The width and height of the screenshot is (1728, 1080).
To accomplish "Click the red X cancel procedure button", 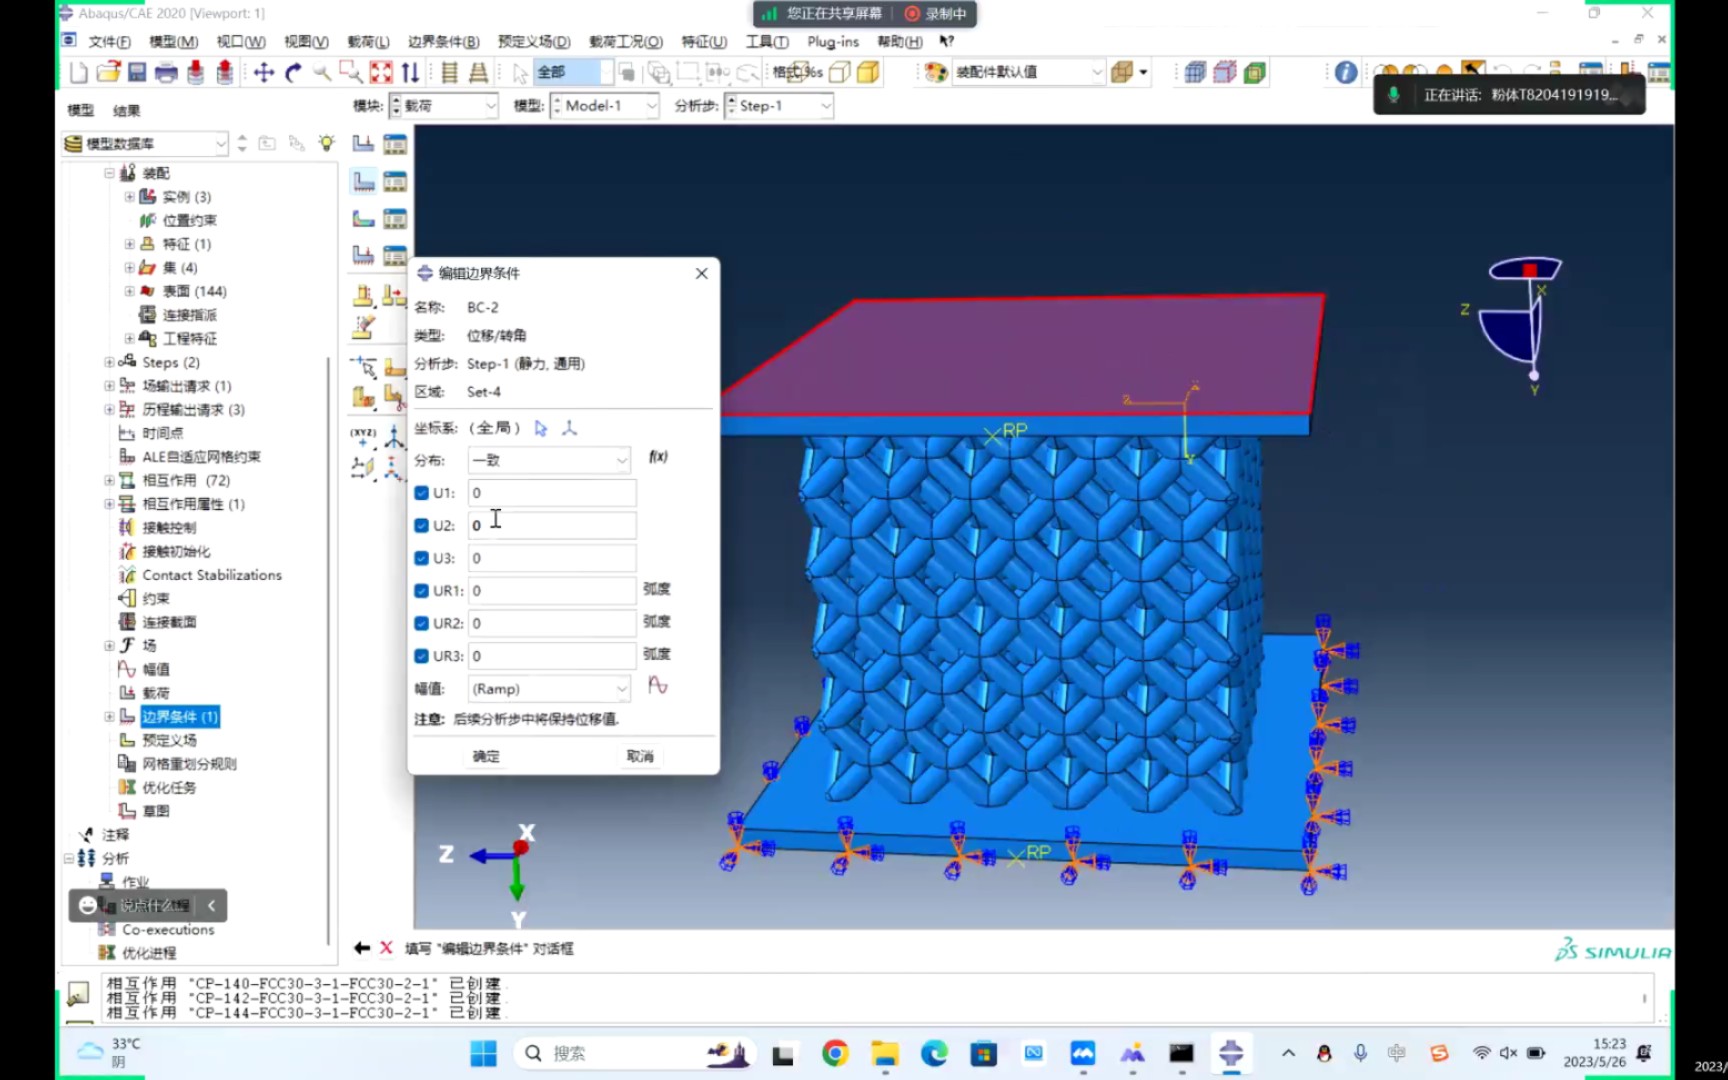I will [386, 947].
